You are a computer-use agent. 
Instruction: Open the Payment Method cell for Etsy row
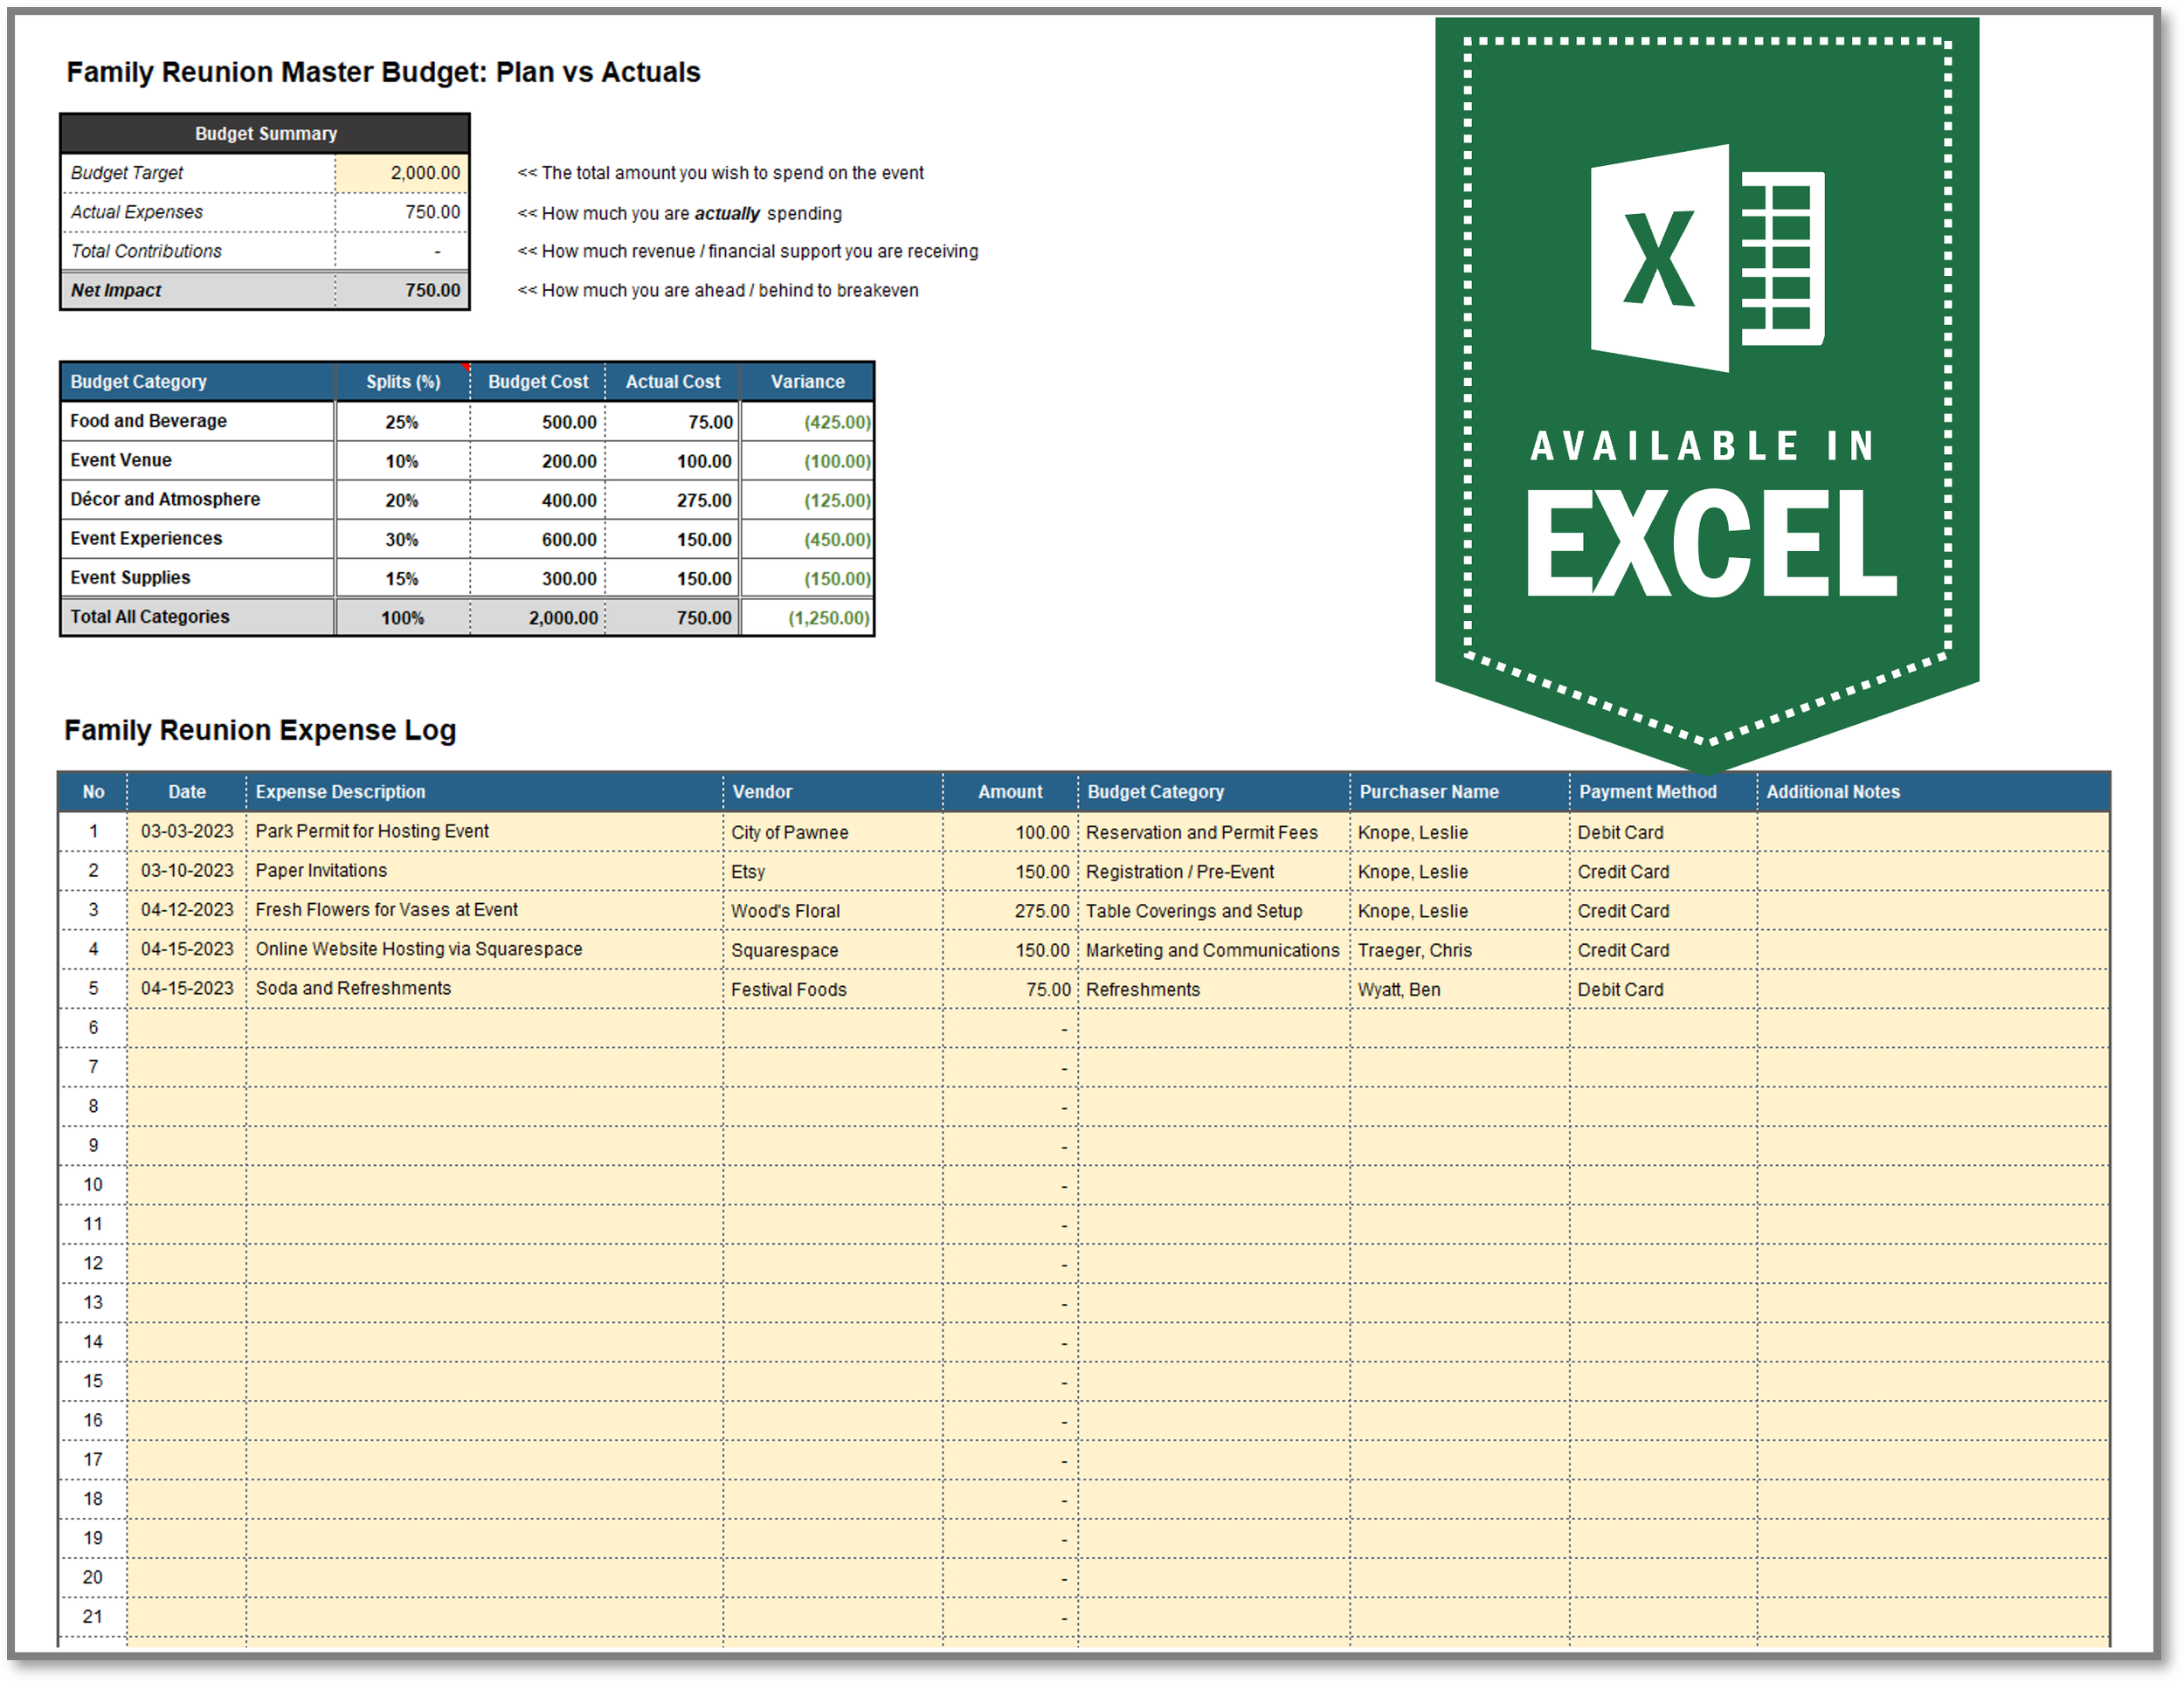(x=1662, y=872)
